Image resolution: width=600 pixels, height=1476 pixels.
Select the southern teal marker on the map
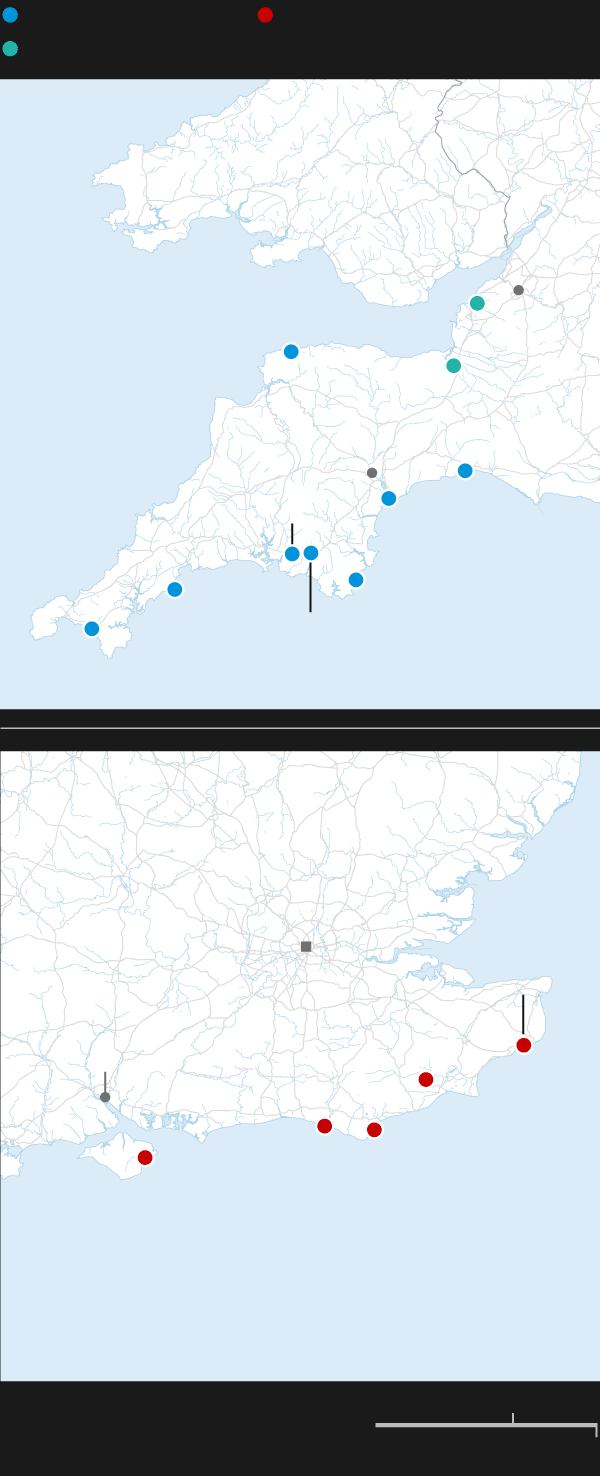coord(454,366)
